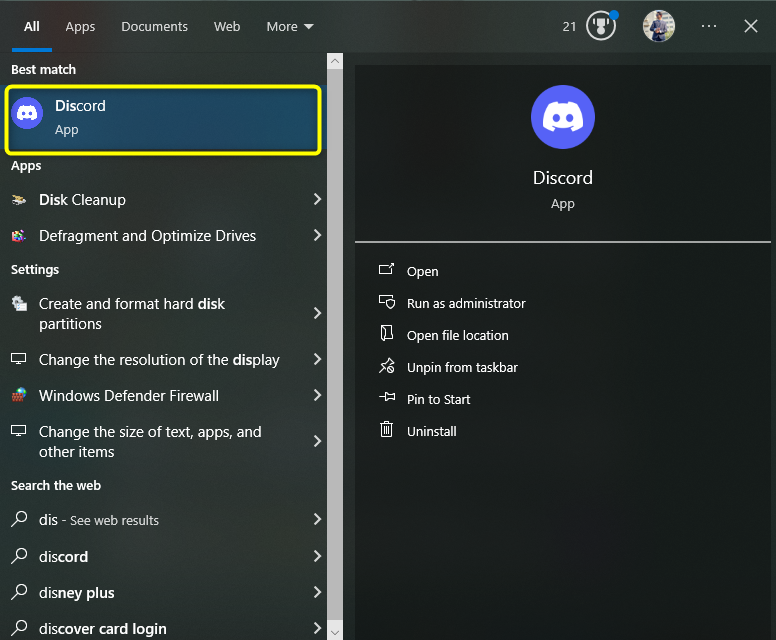Click the Pin to Start pin icon

tap(387, 397)
